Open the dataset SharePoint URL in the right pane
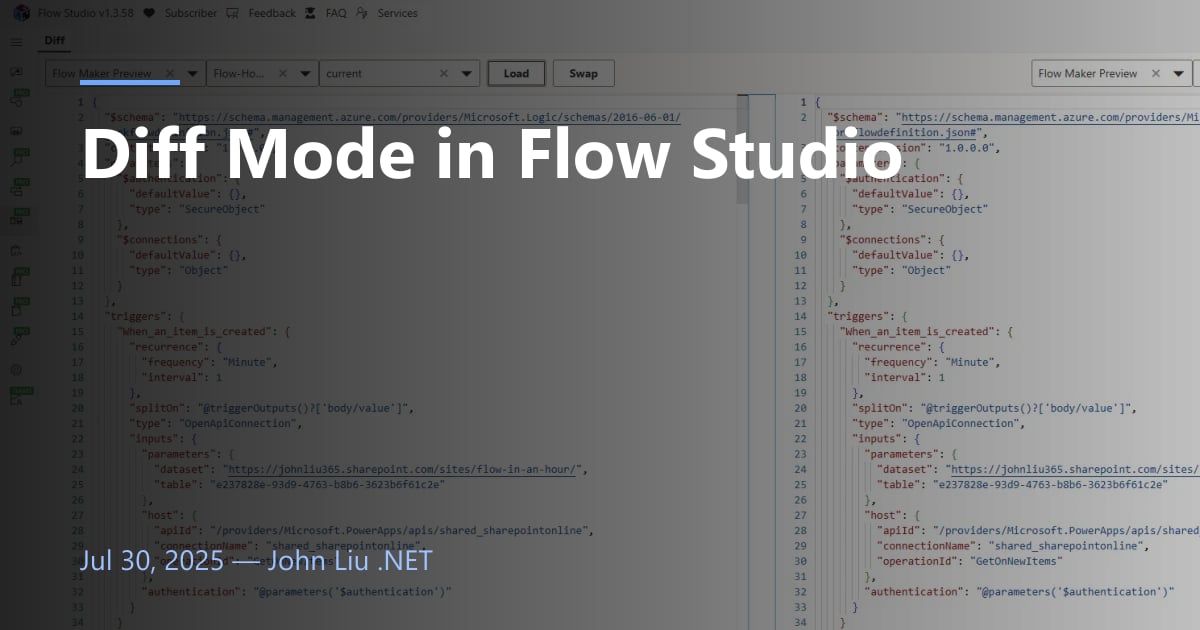The width and height of the screenshot is (1200, 630). point(1073,469)
